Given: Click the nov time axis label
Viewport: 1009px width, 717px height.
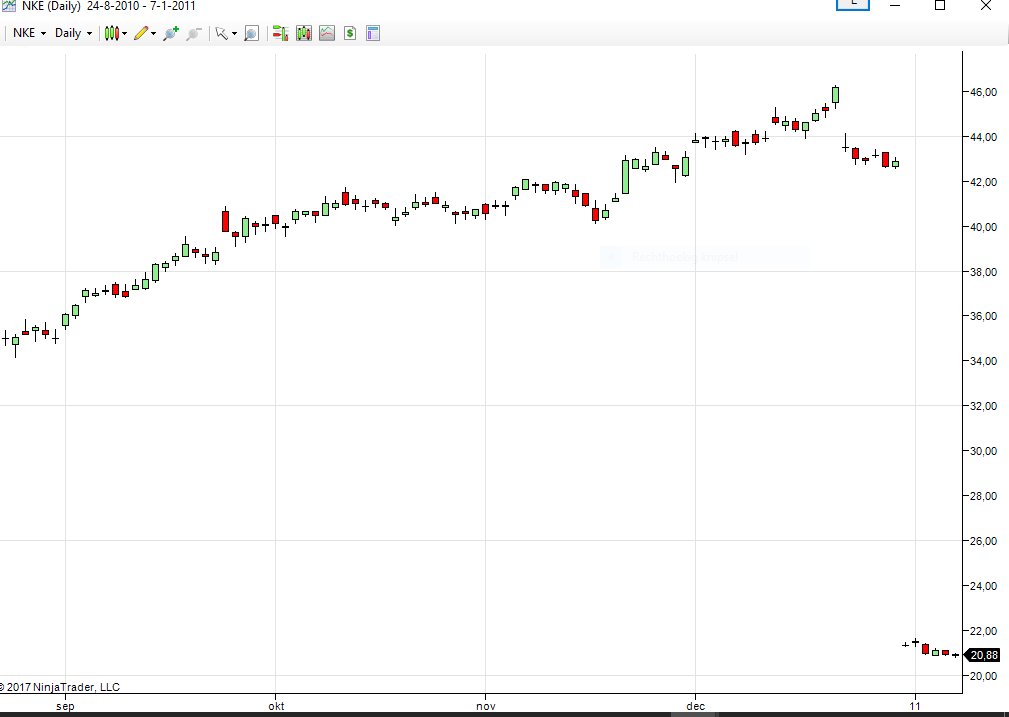Looking at the screenshot, I should tap(486, 706).
